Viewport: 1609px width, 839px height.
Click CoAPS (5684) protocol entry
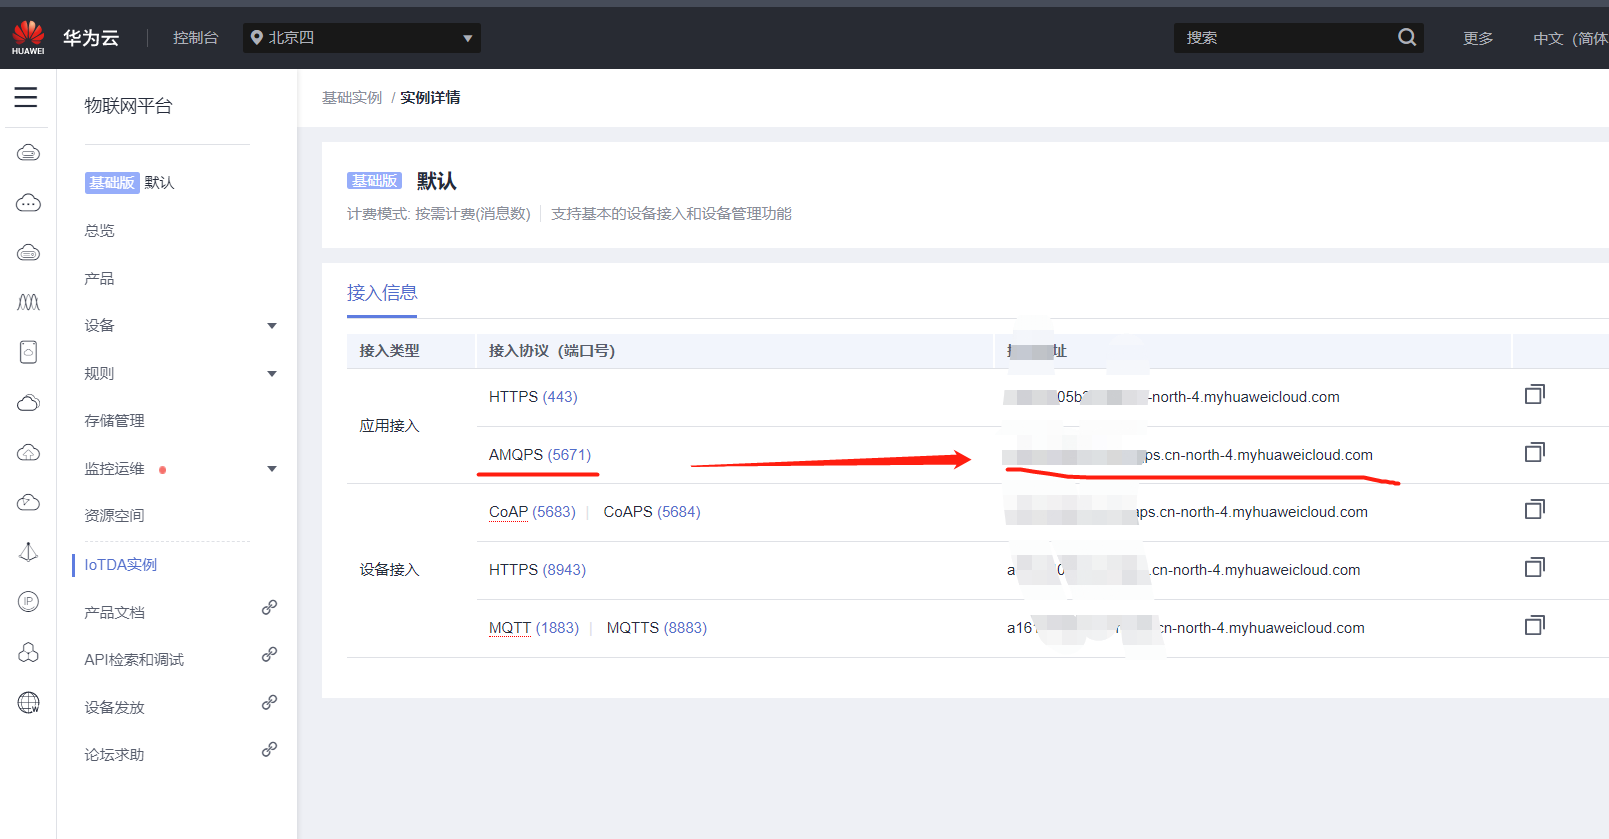point(652,512)
